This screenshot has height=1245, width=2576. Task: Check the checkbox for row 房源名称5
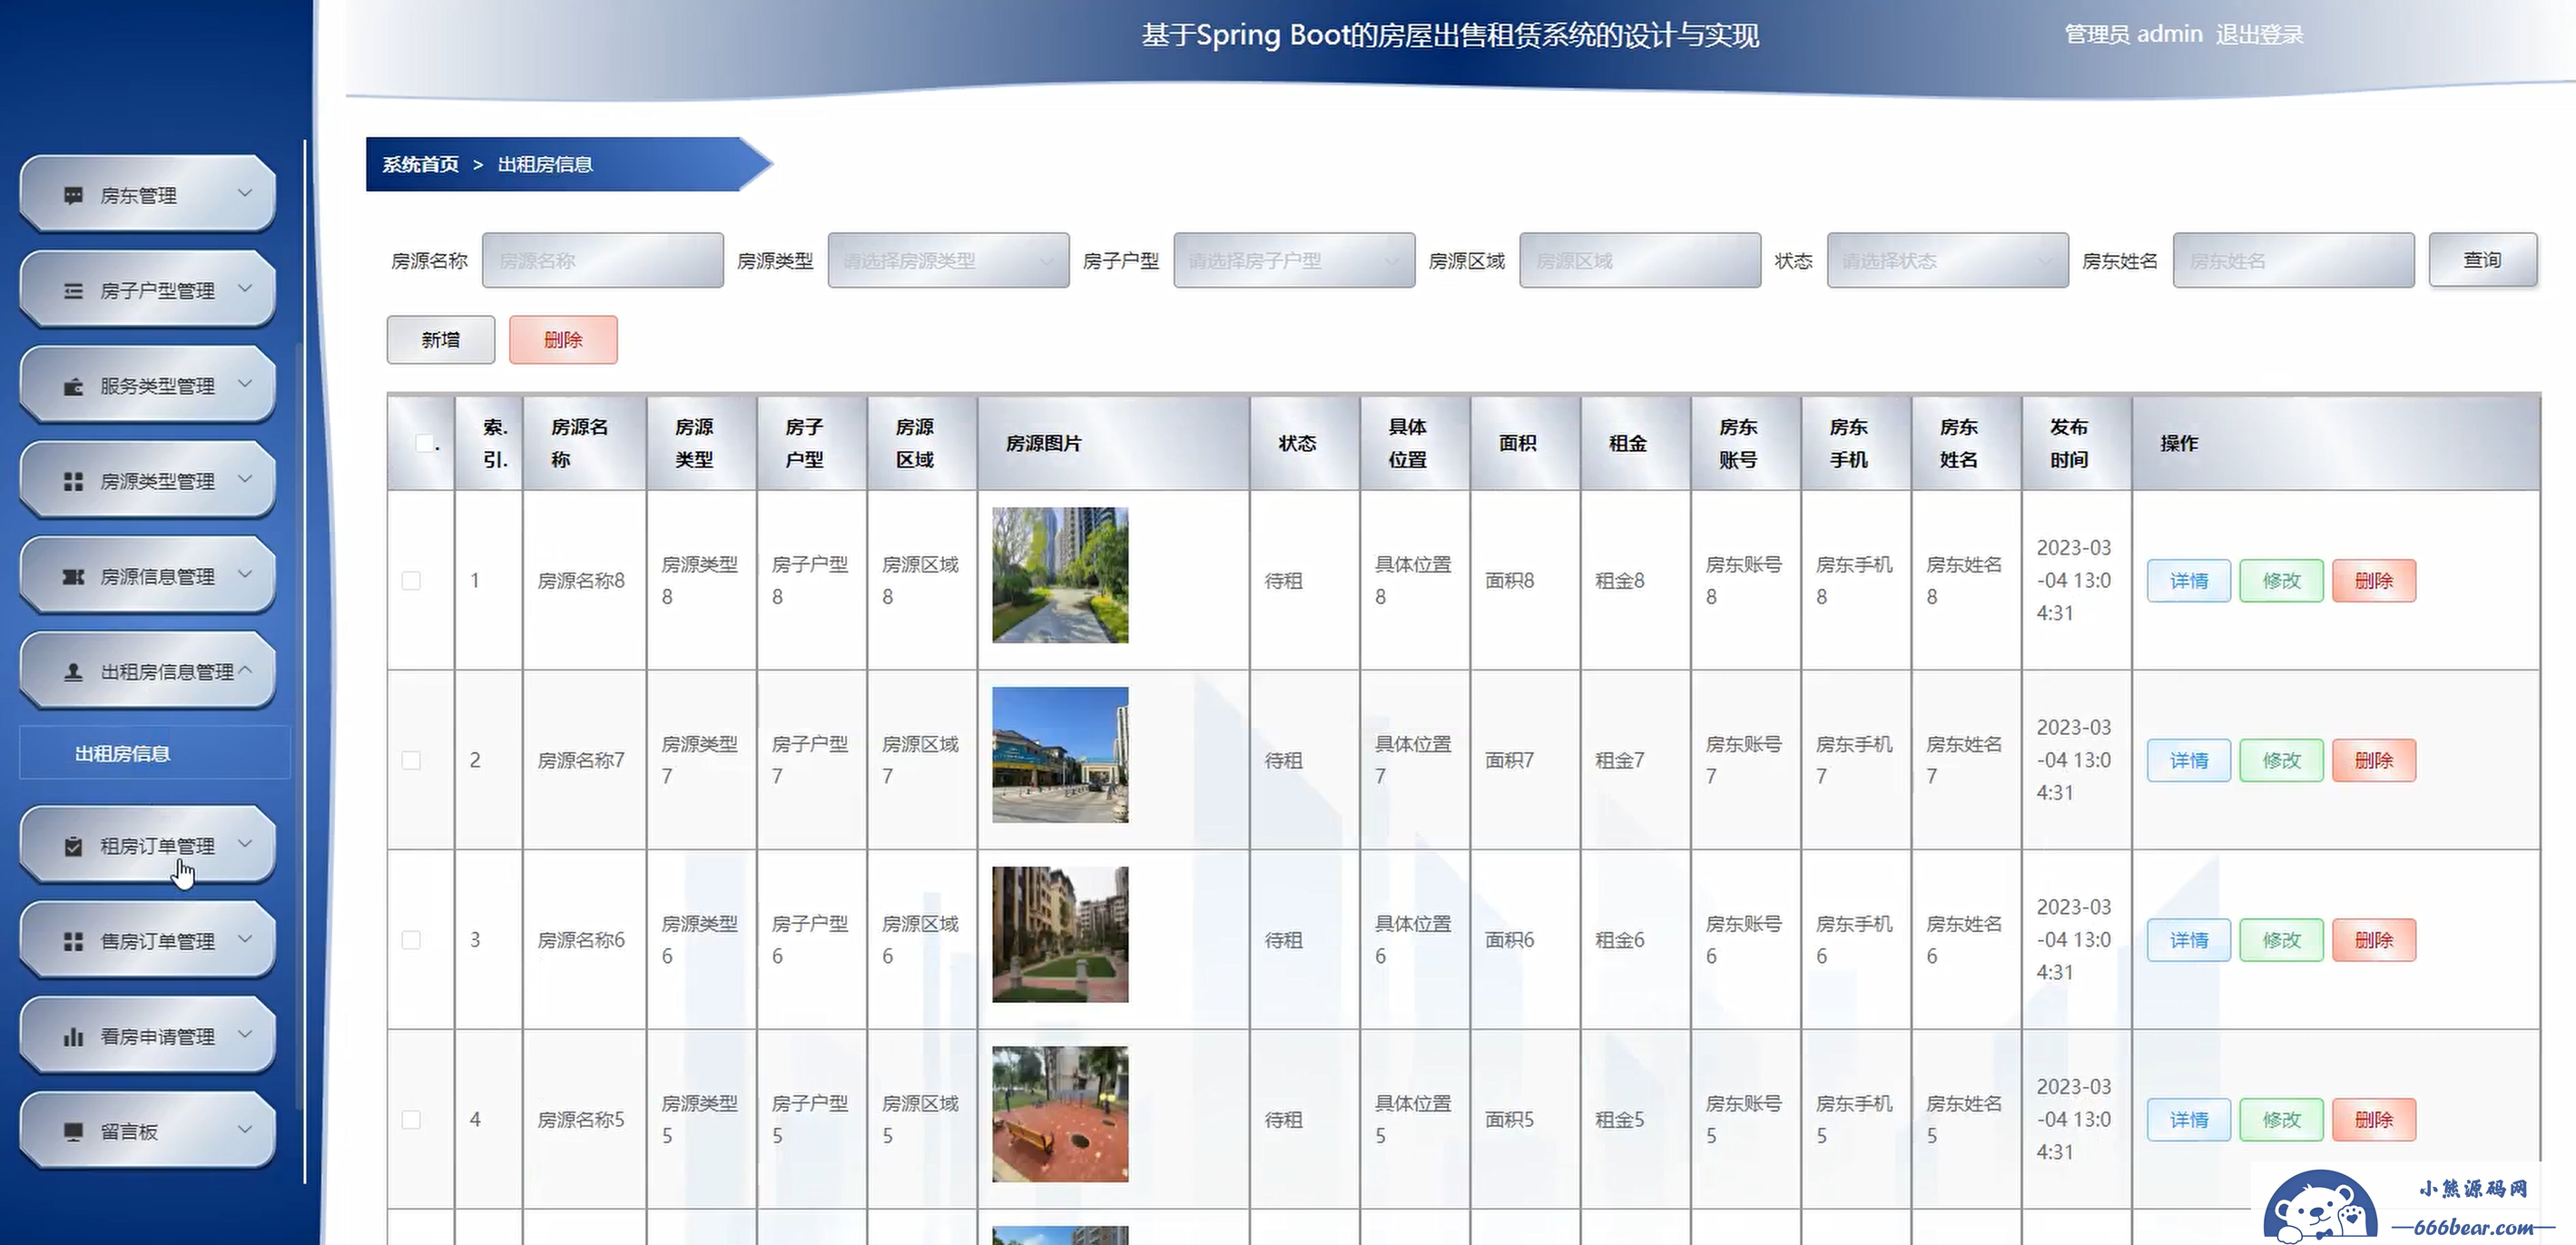point(411,1120)
